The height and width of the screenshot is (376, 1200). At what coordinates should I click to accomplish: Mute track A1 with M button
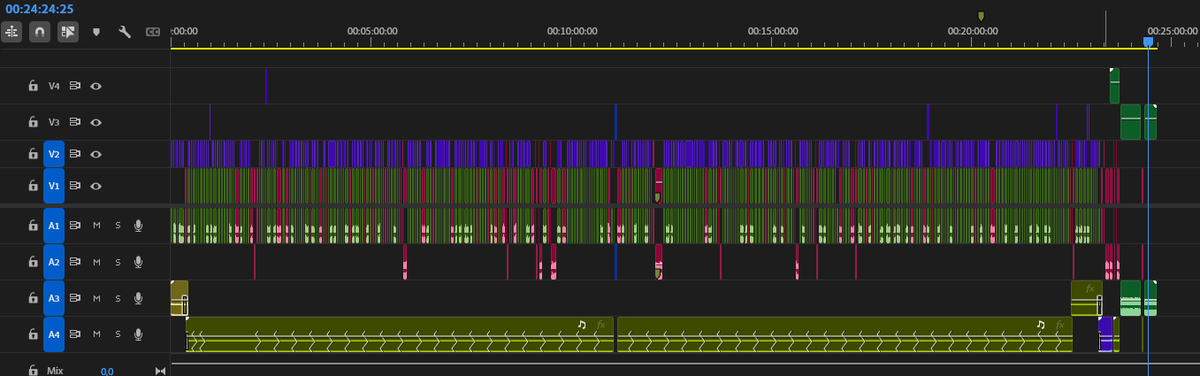click(x=97, y=226)
